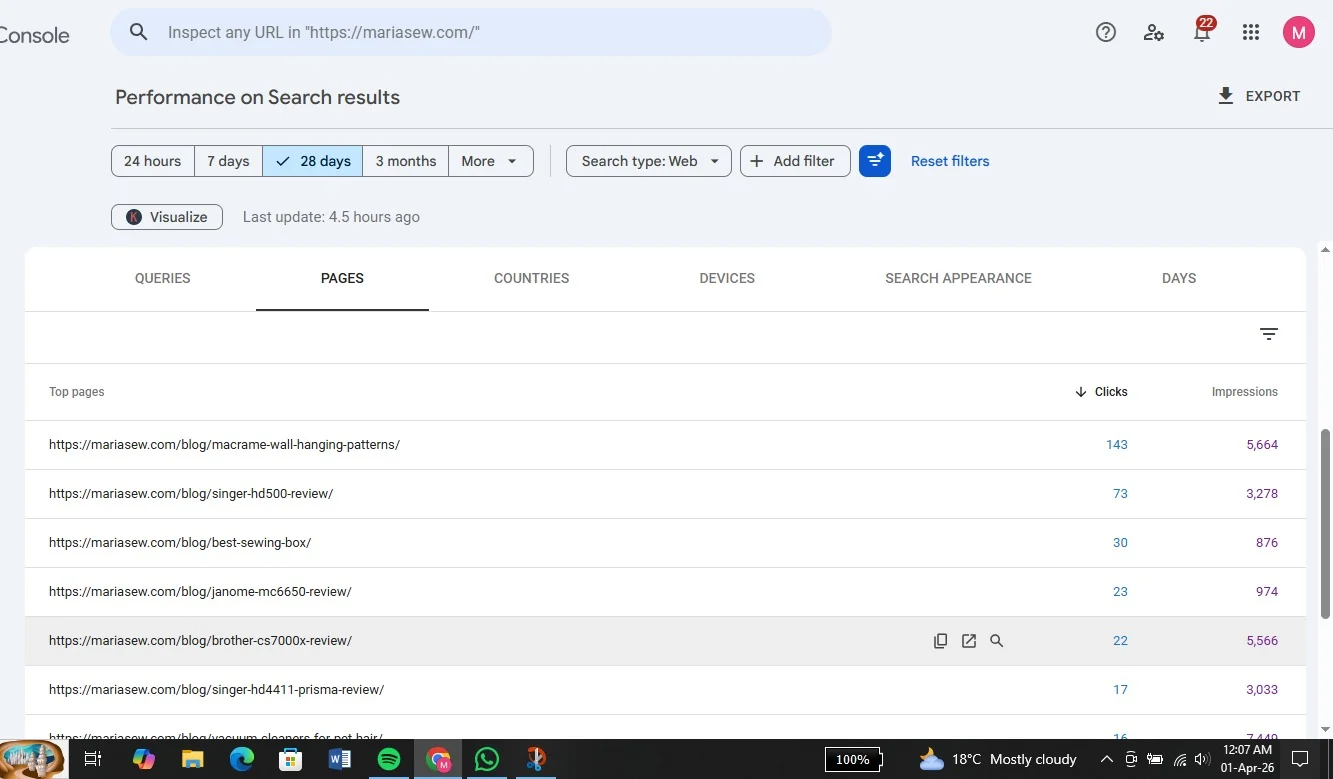Select the 3 months date range
Image resolution: width=1333 pixels, height=779 pixels.
tap(406, 161)
